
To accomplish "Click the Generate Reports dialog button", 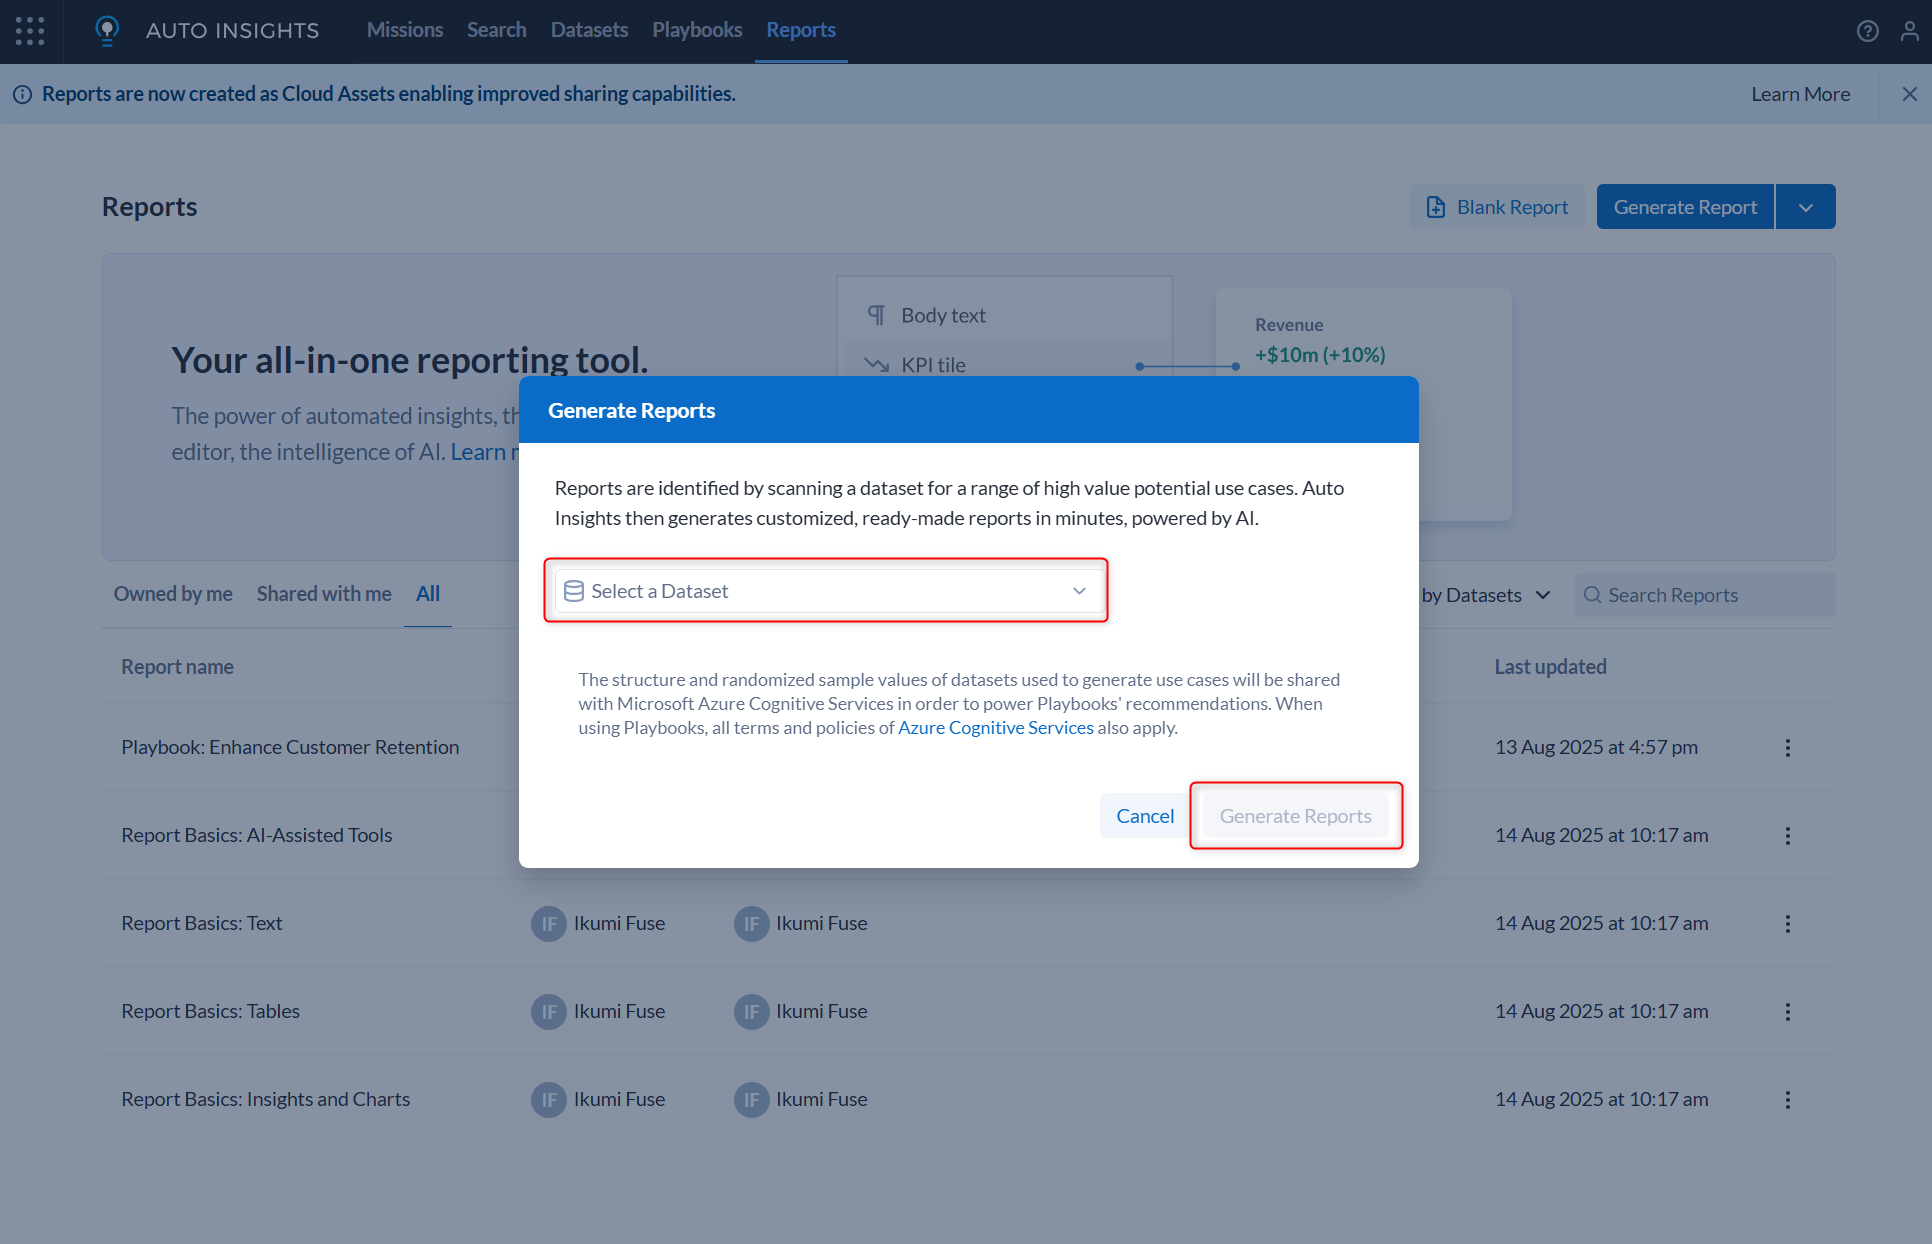I will [1296, 816].
